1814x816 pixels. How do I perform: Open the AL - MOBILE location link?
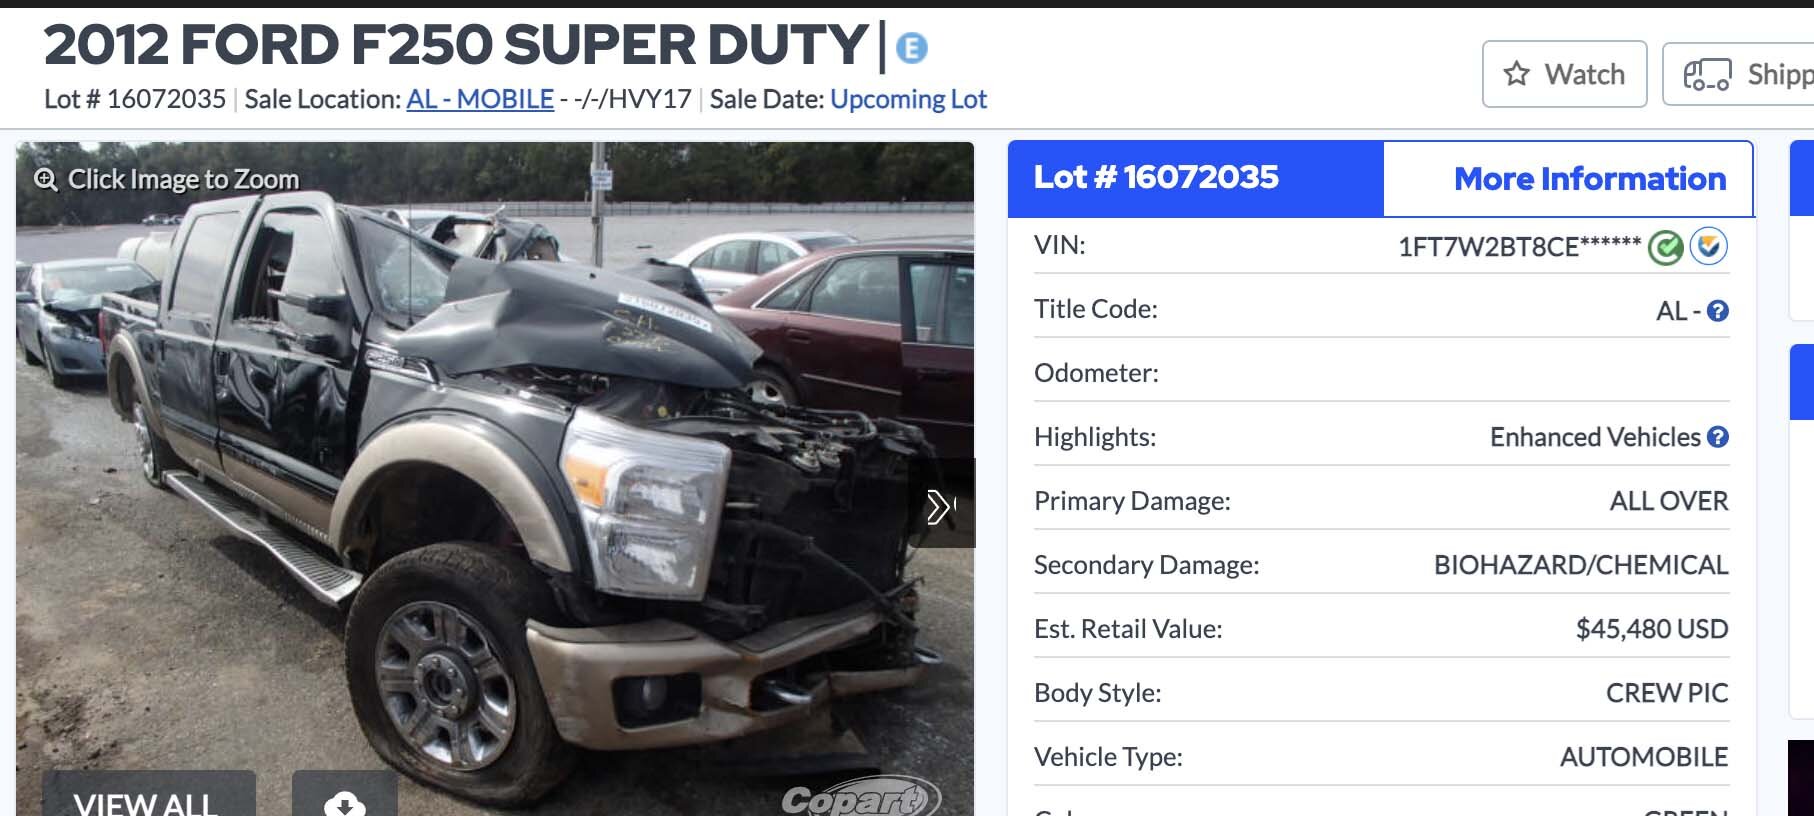click(480, 99)
